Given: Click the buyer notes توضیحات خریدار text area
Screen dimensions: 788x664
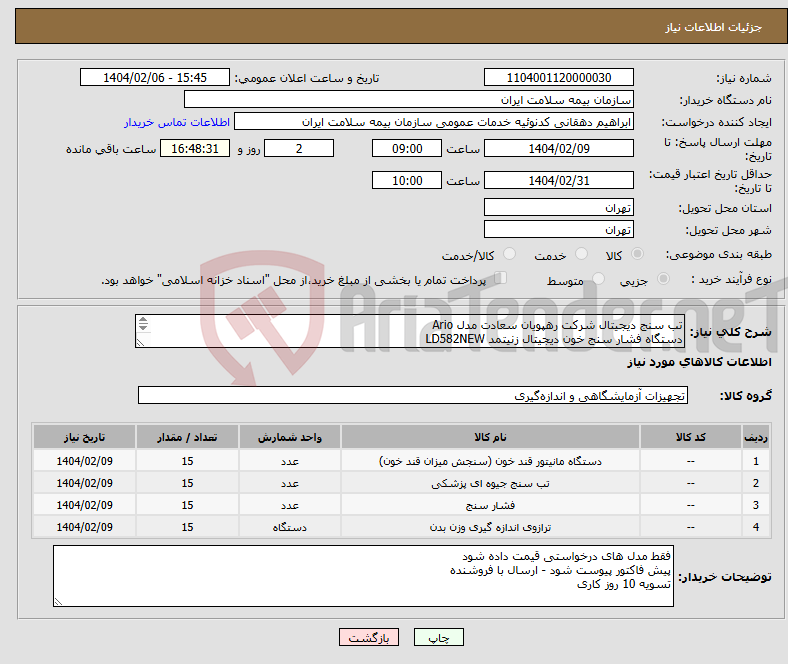Looking at the screenshot, I should (x=363, y=576).
